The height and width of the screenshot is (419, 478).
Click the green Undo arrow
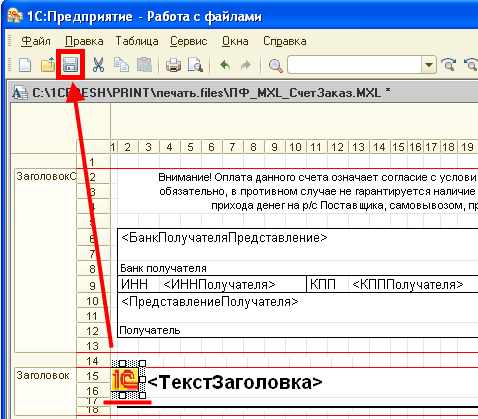225,65
